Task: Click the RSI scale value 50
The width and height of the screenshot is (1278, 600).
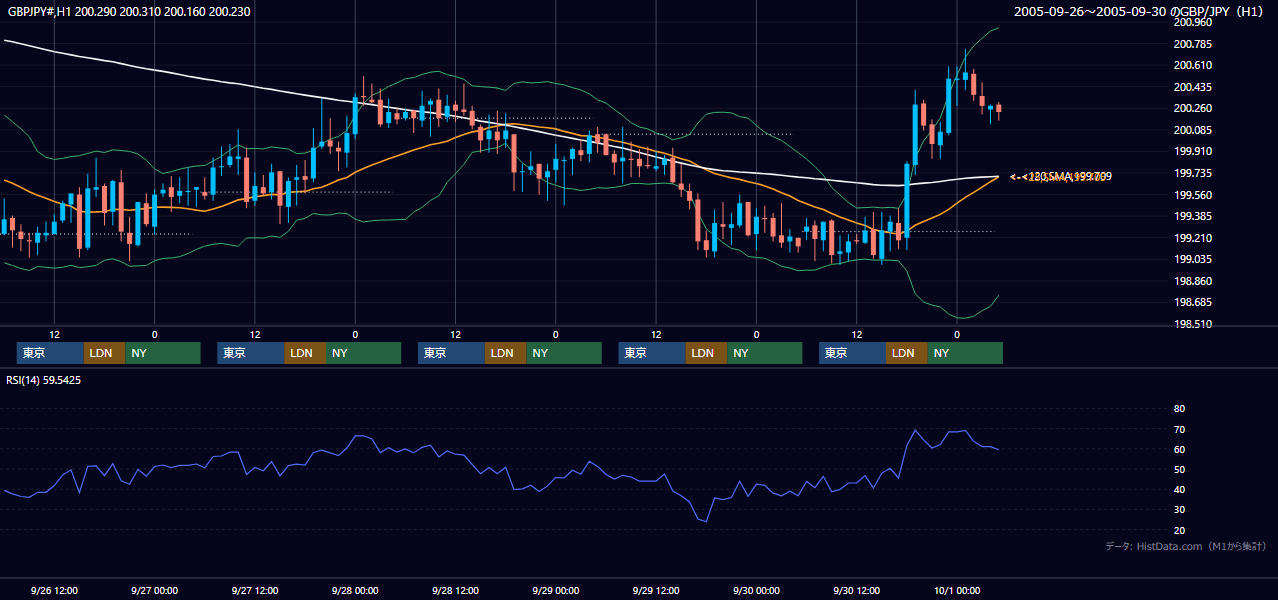Action: 1179,469
